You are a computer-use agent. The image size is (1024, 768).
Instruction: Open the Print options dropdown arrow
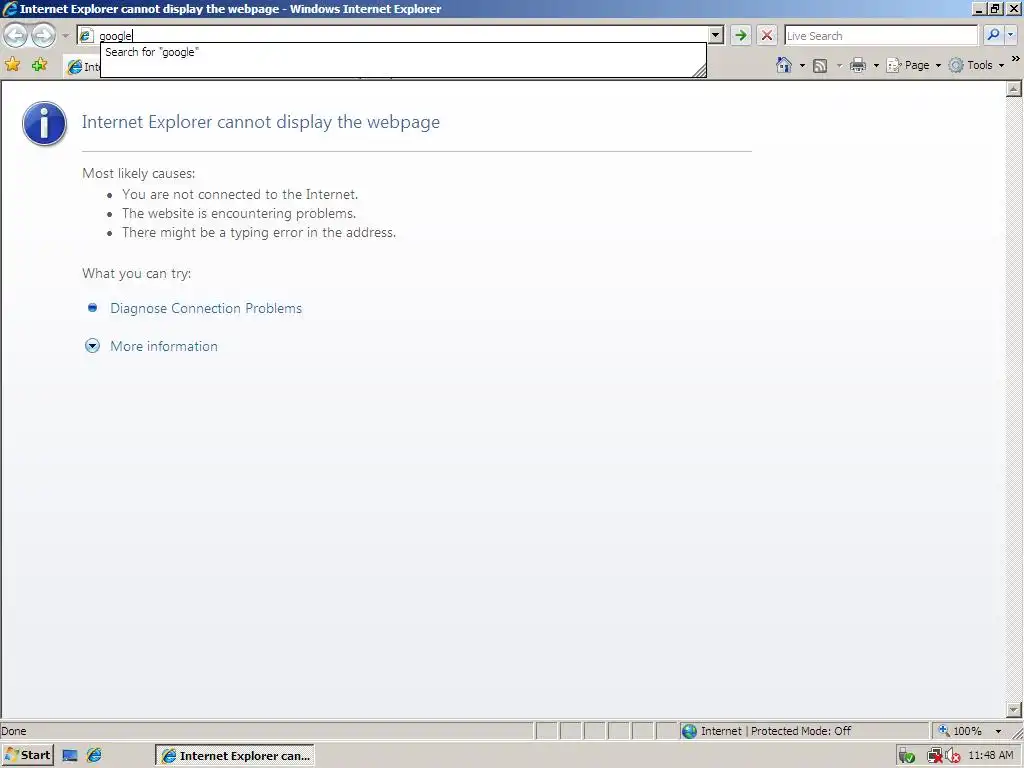tap(876, 65)
